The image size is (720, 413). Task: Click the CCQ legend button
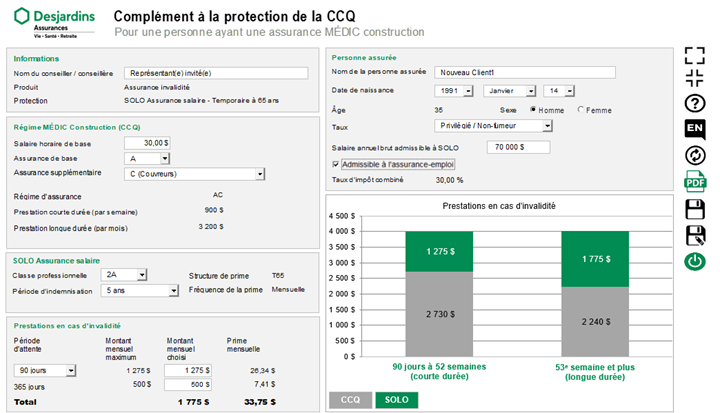348,399
